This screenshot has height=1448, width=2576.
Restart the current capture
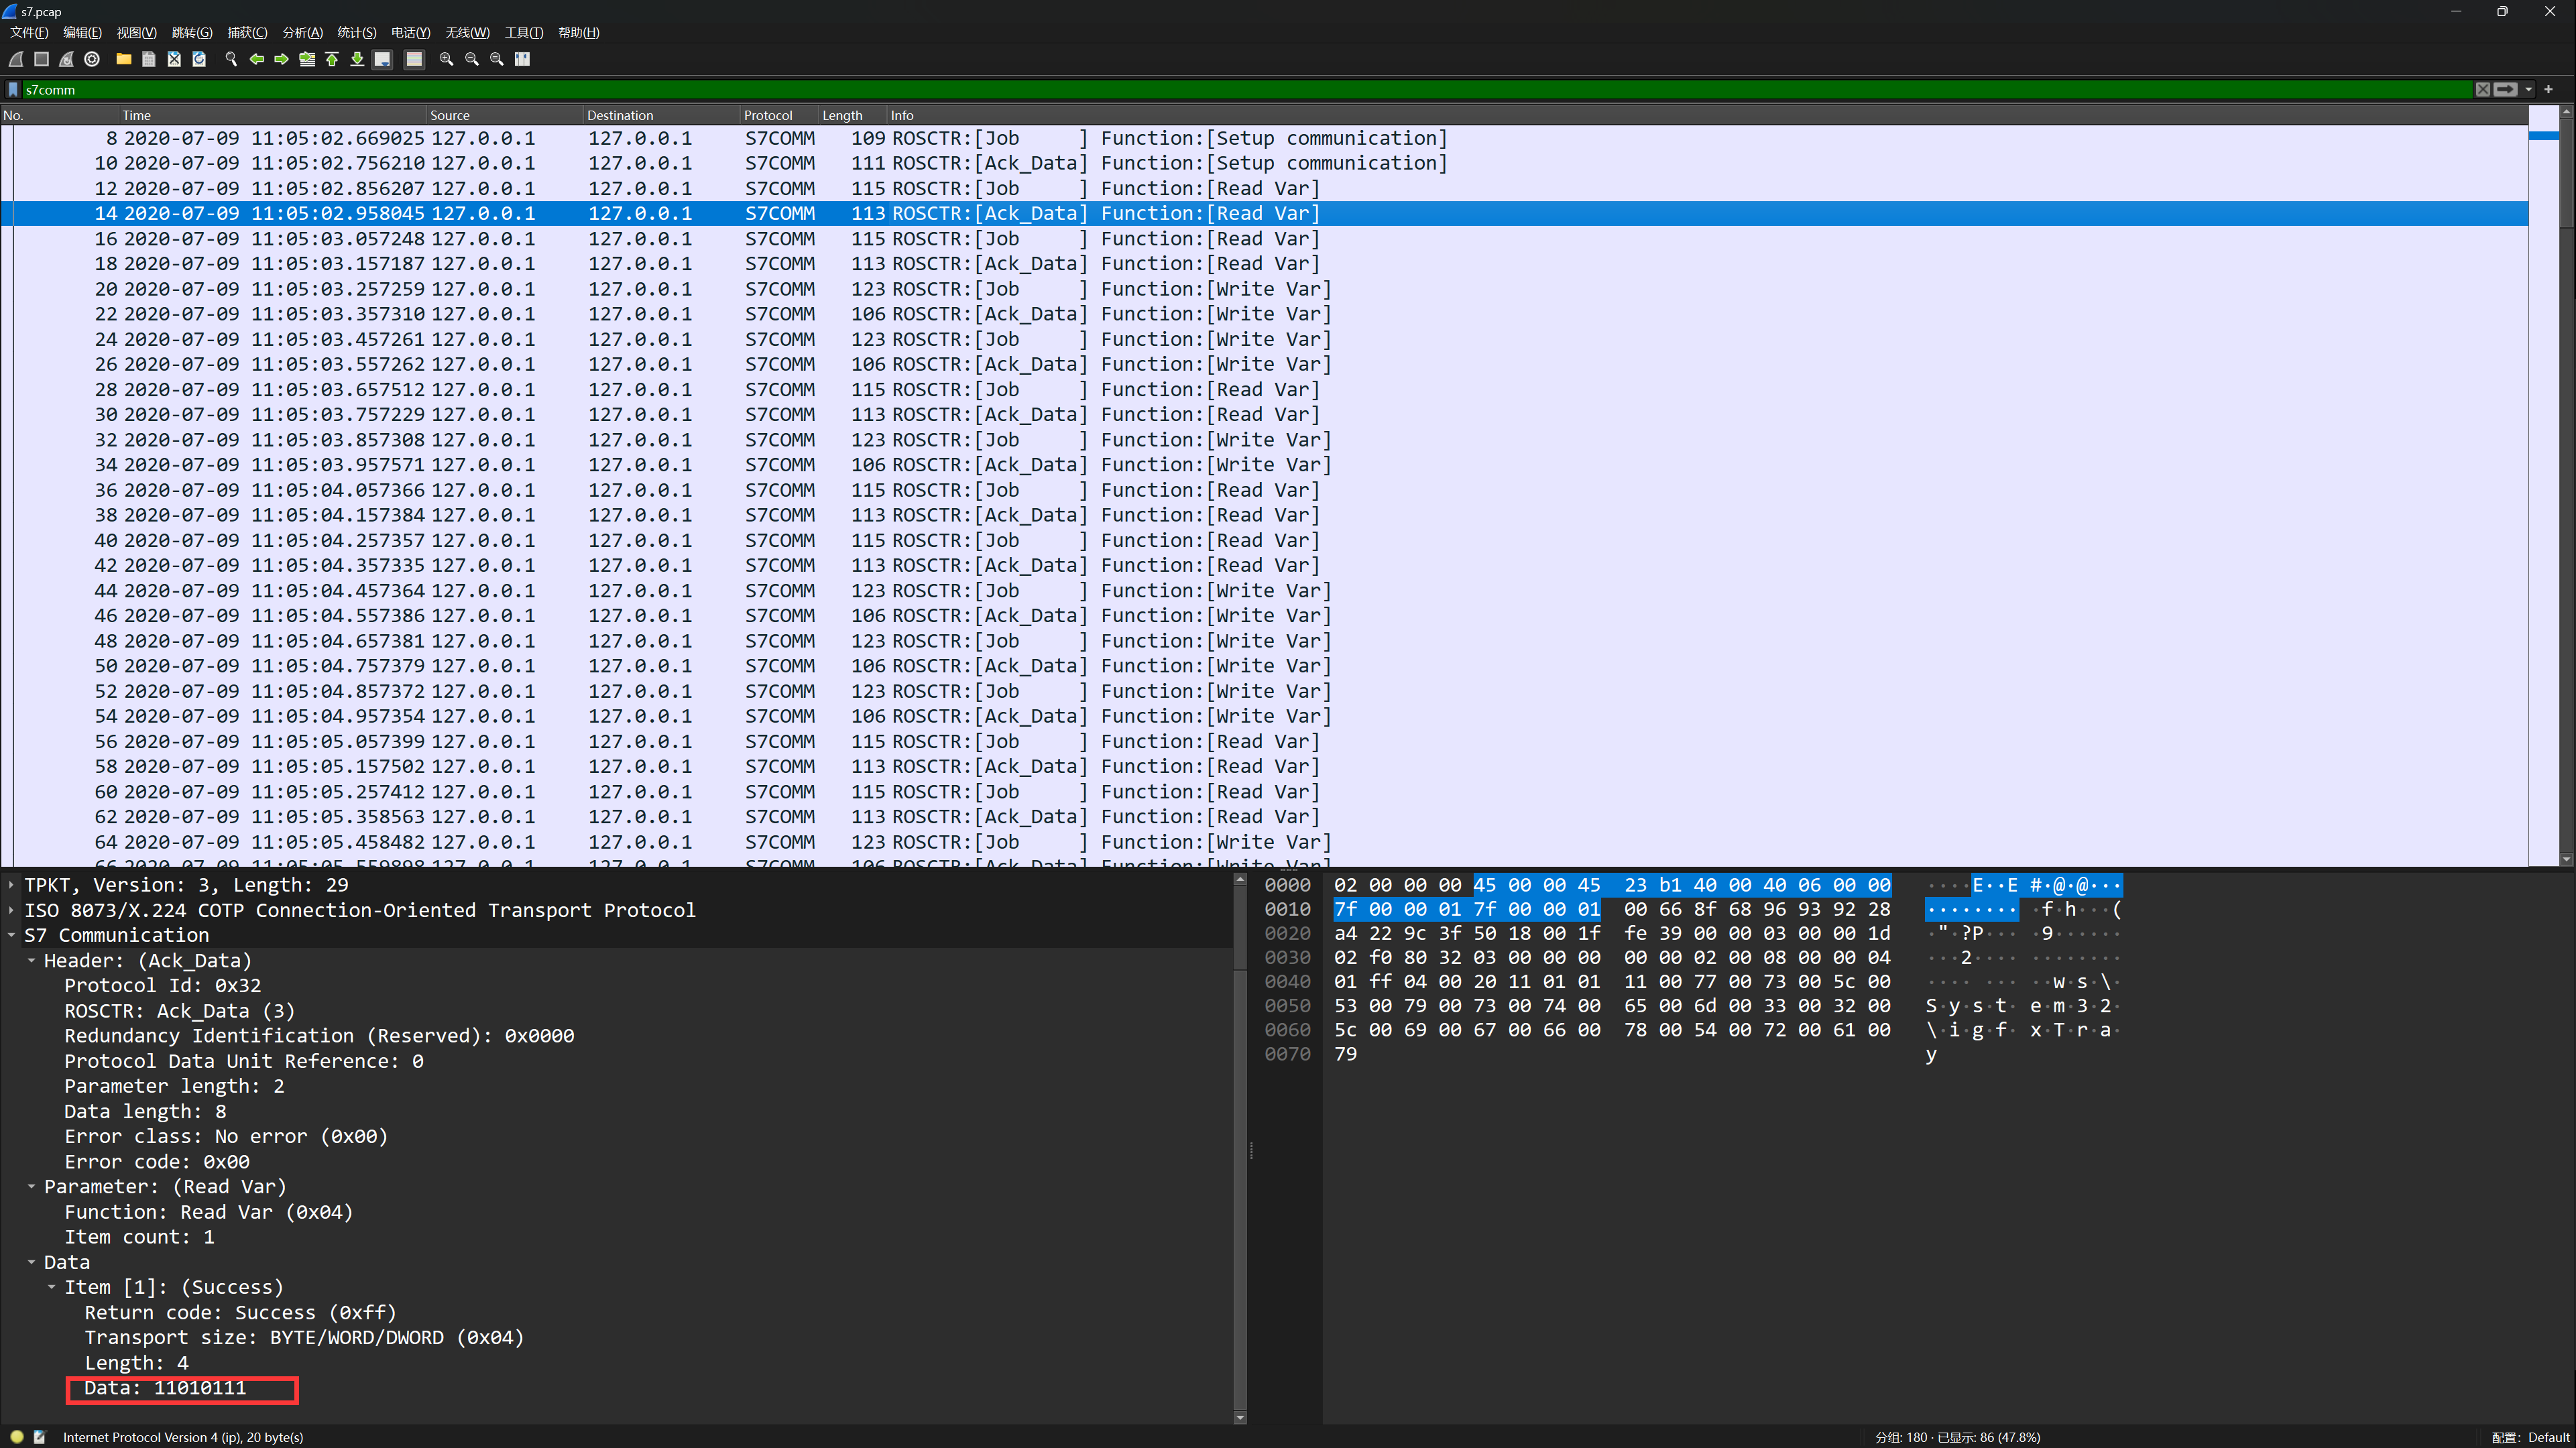[x=66, y=59]
